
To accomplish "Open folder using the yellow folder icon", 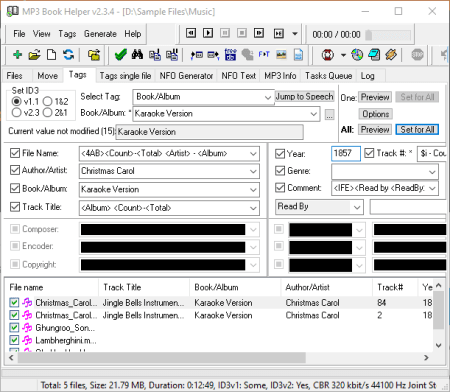I will pos(34,55).
